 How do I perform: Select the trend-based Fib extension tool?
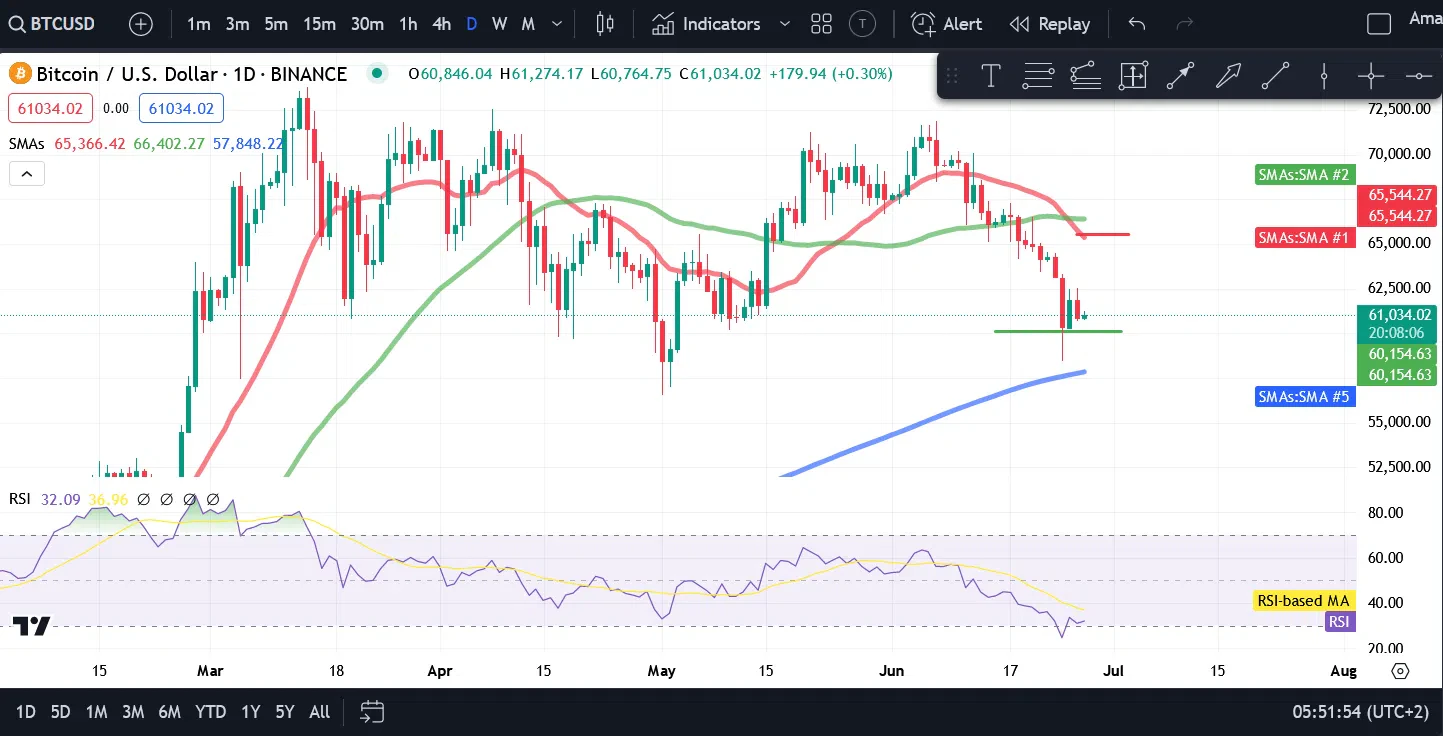pos(1085,75)
